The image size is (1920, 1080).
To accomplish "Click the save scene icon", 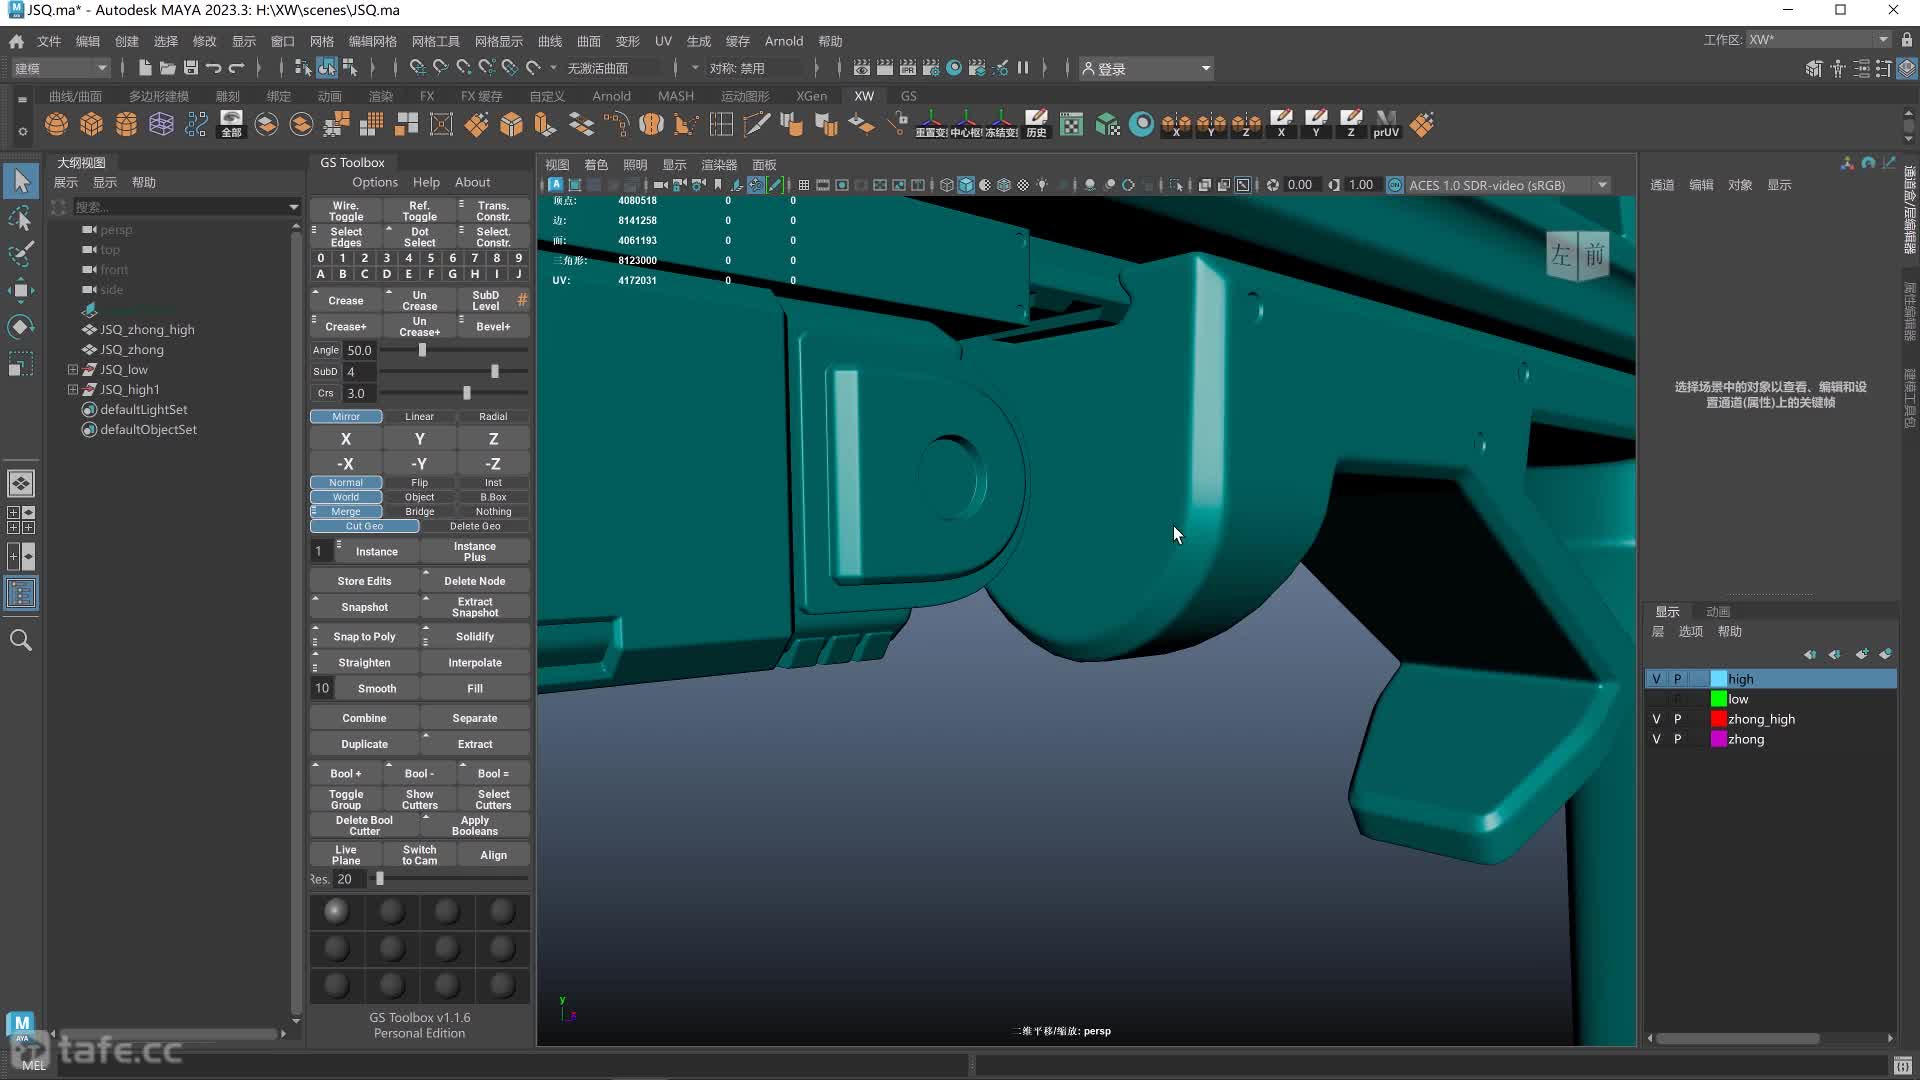I will click(191, 68).
